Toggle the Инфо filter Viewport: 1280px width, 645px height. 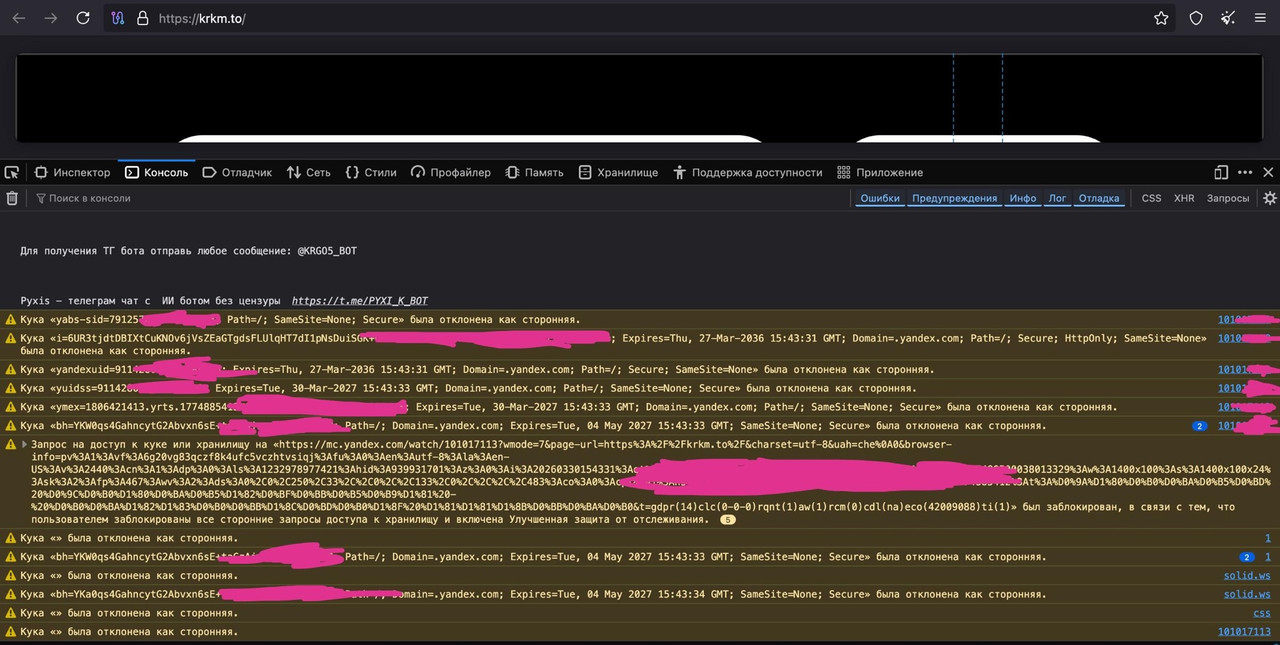[x=1023, y=198]
